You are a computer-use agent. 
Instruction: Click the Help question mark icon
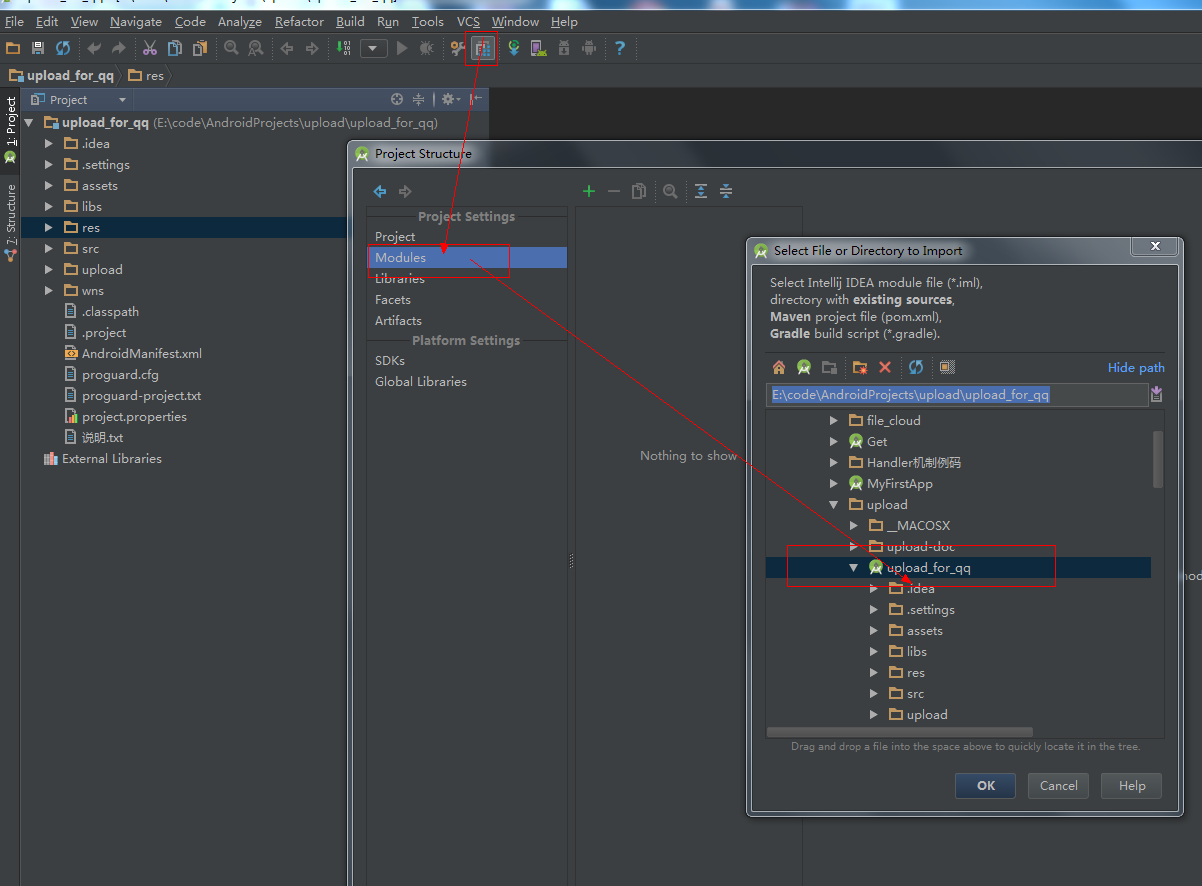click(620, 48)
